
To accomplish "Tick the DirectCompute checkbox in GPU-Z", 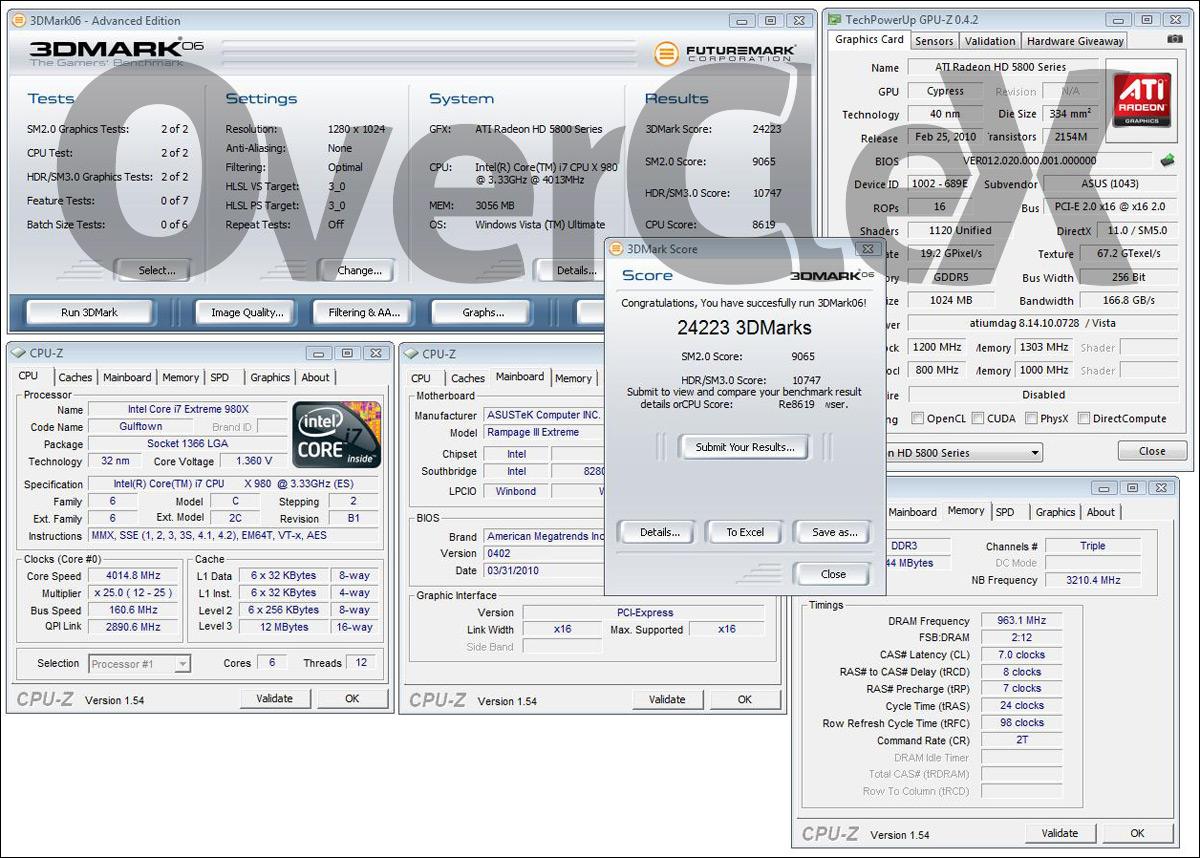I will [x=1083, y=419].
